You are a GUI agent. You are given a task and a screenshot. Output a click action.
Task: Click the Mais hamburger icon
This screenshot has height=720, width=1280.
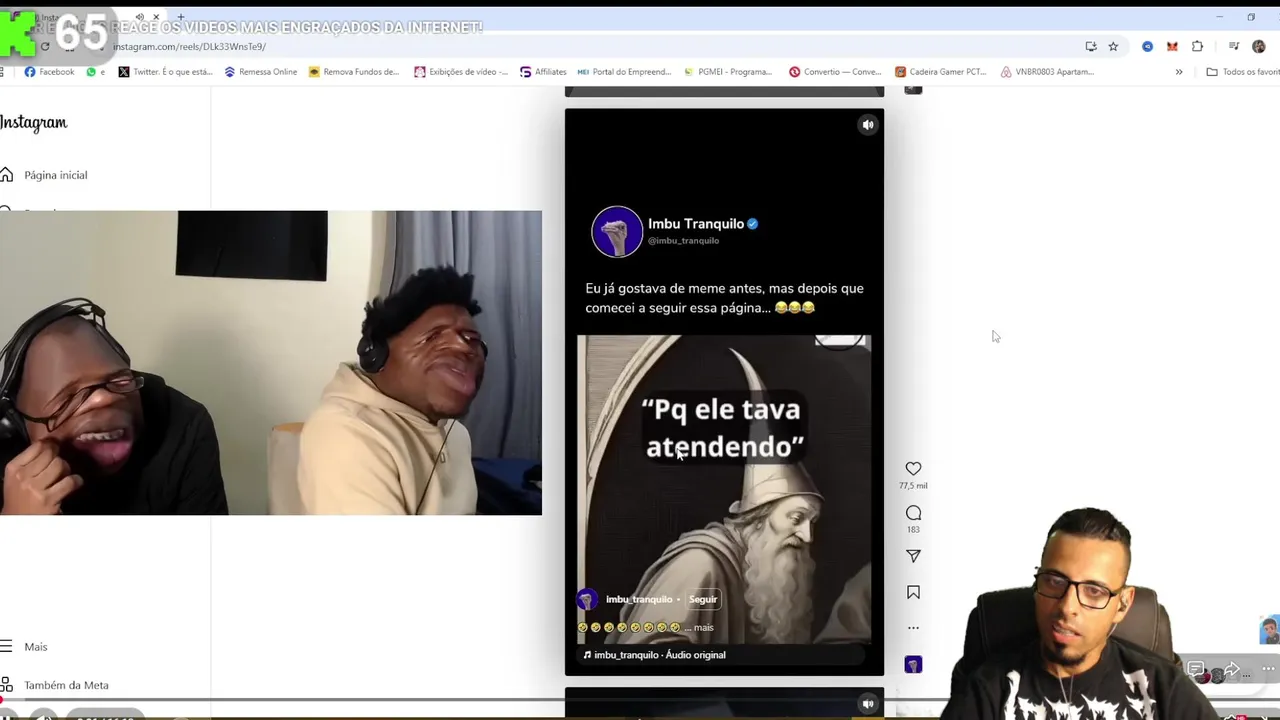point(6,647)
